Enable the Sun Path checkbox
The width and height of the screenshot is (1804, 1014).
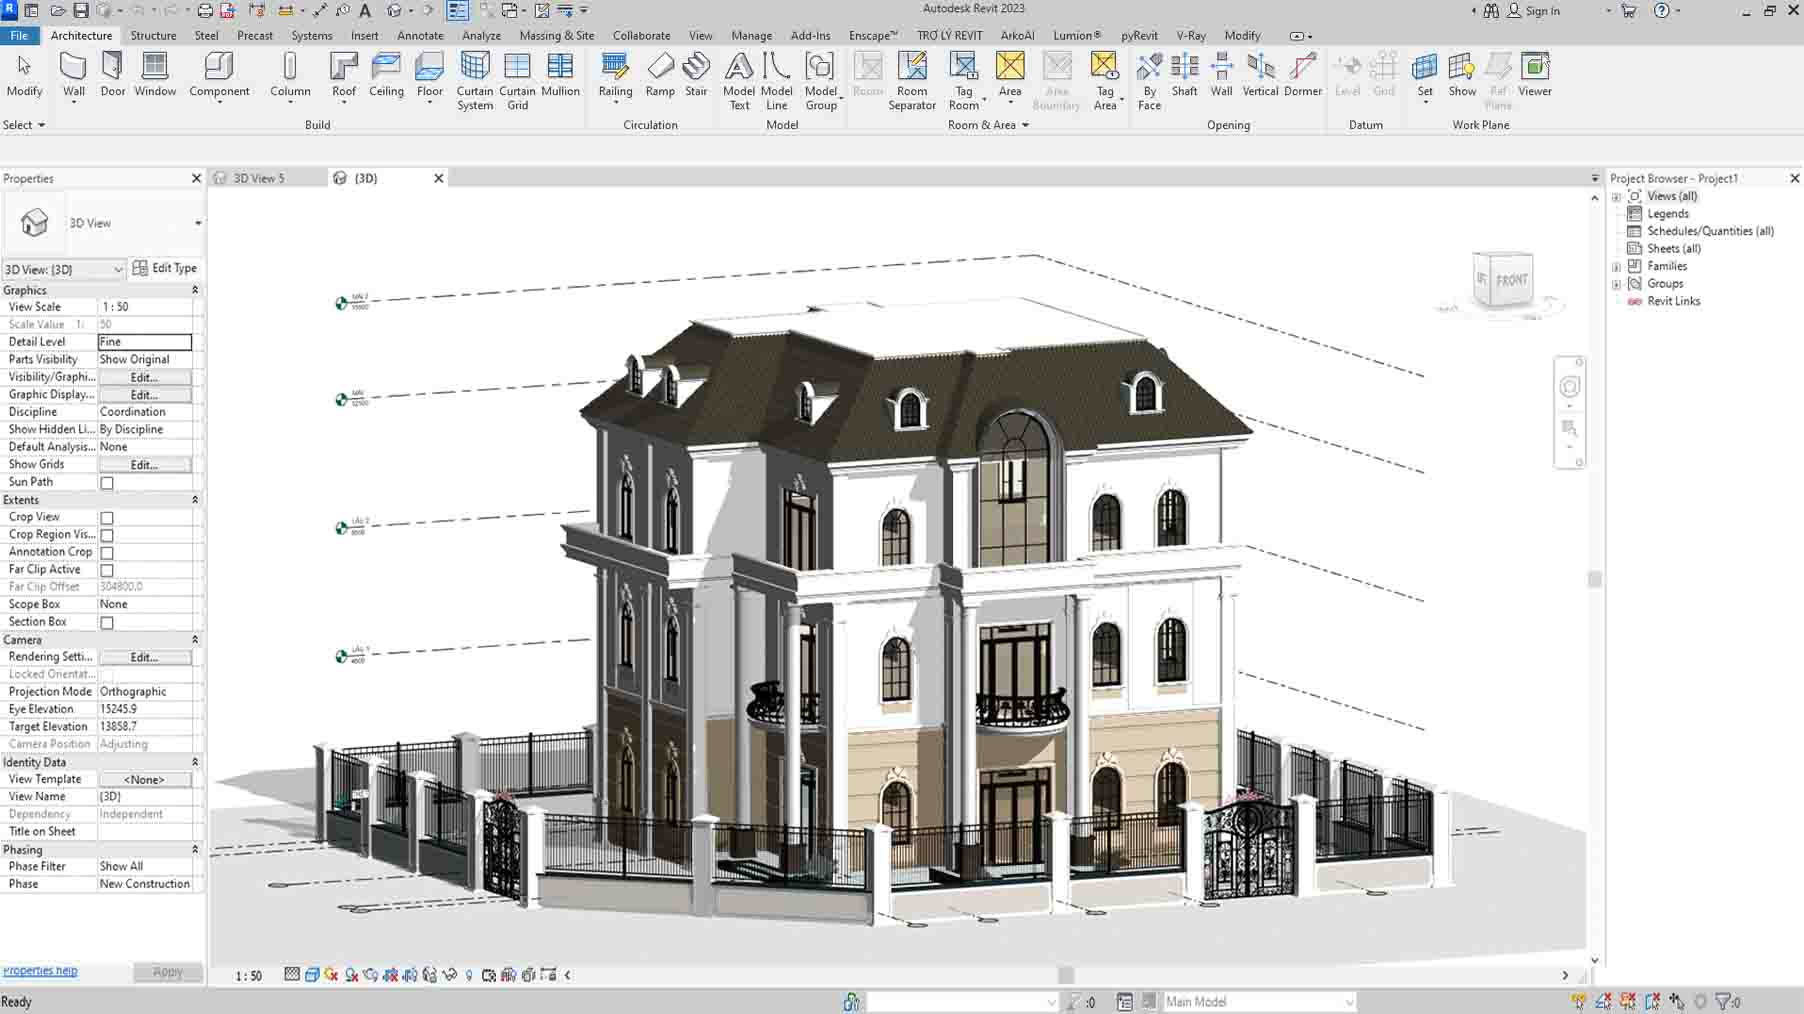click(107, 483)
